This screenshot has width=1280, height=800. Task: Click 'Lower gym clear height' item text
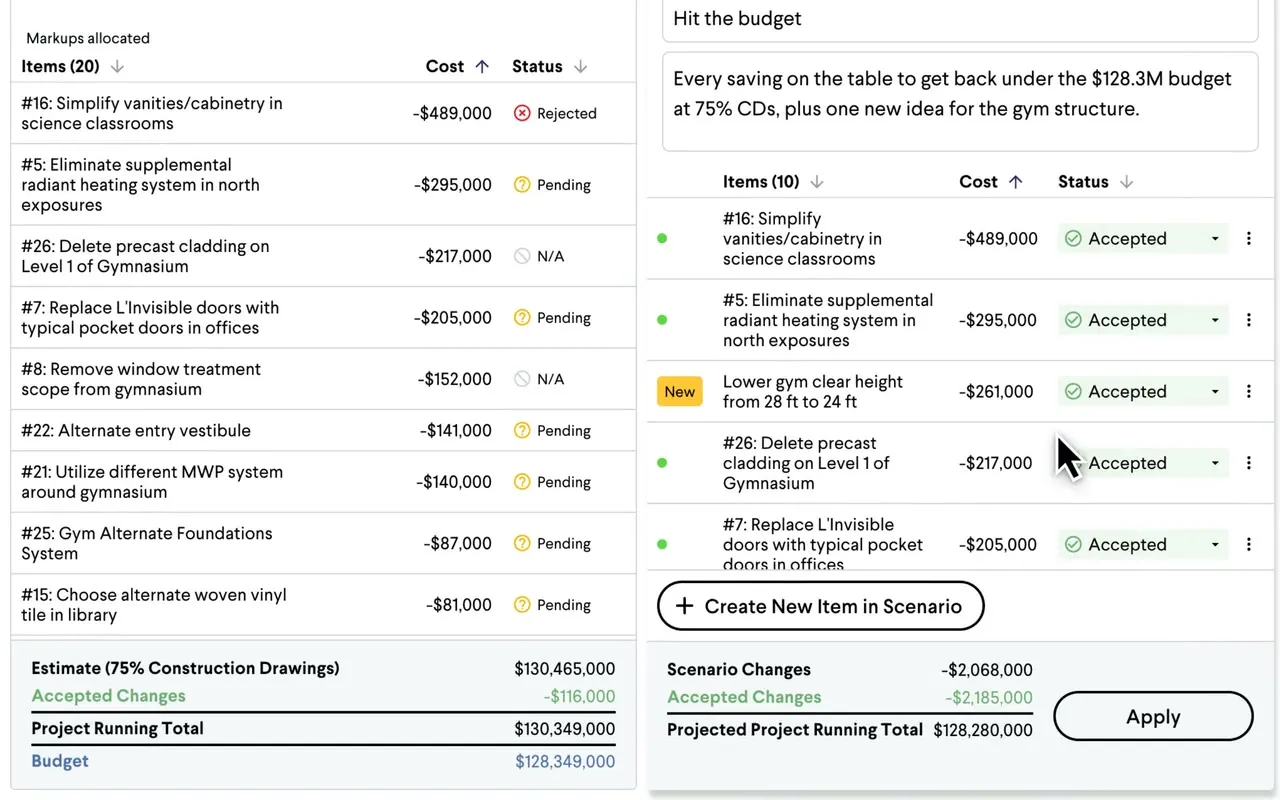[813, 392]
